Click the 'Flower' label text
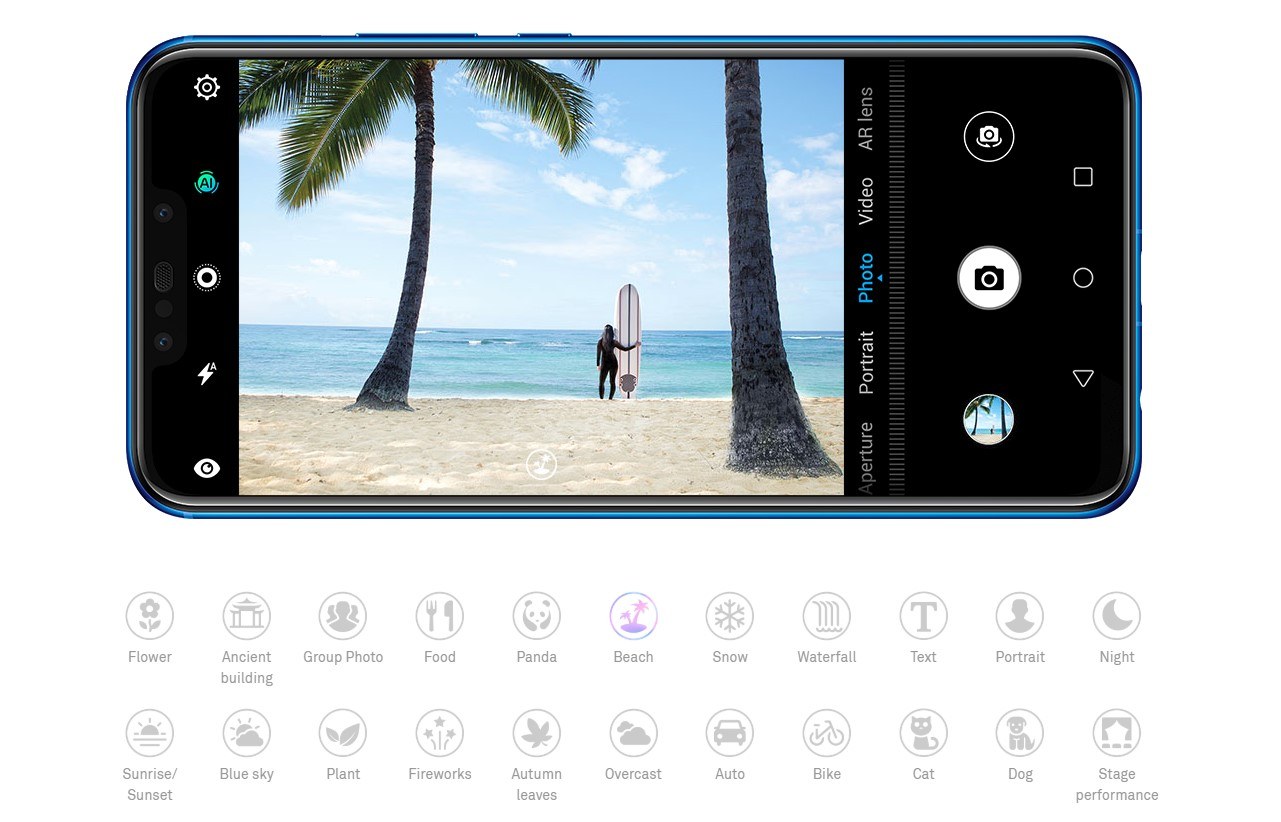 [x=150, y=657]
